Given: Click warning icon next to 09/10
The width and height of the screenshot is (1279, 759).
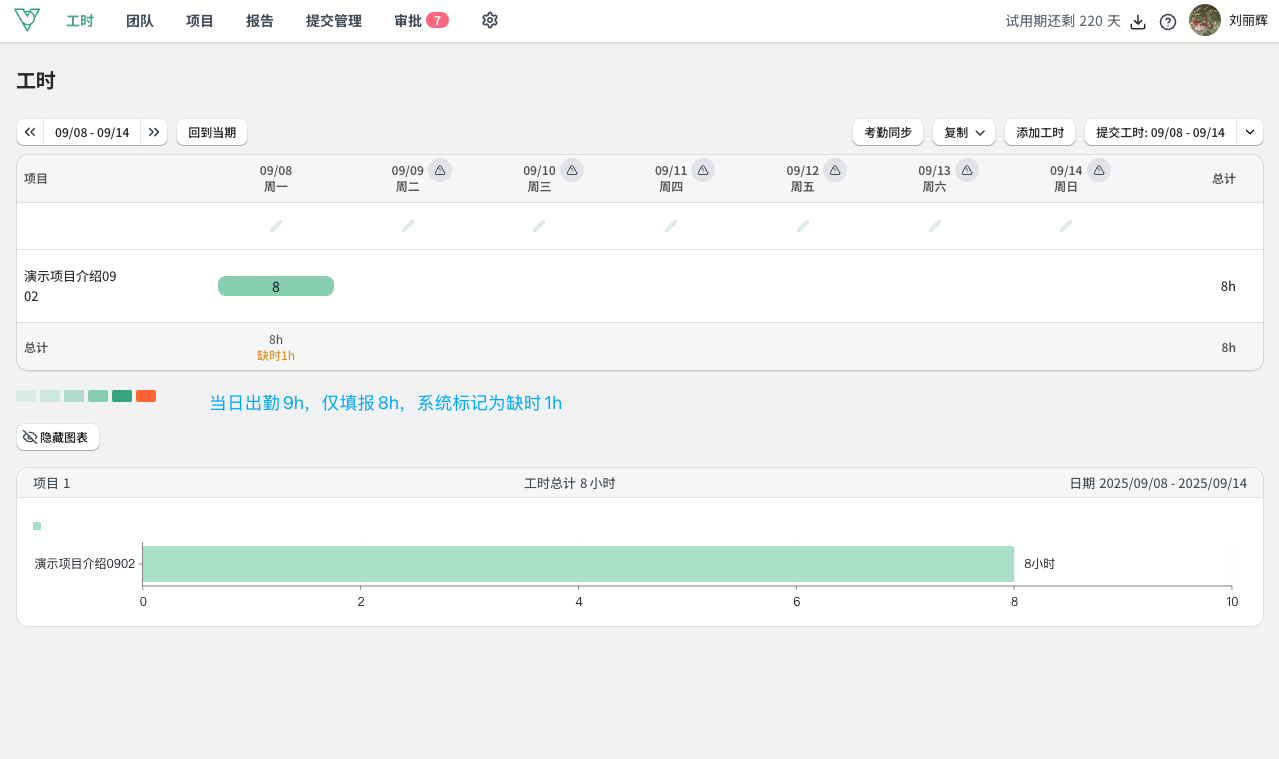Looking at the screenshot, I should tap(572, 170).
